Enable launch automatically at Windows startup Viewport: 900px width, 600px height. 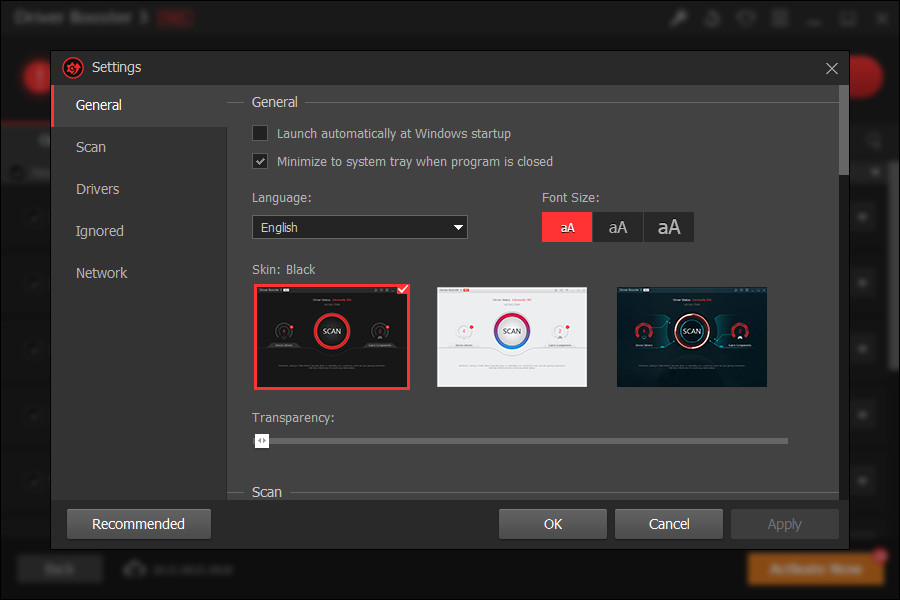coord(260,133)
